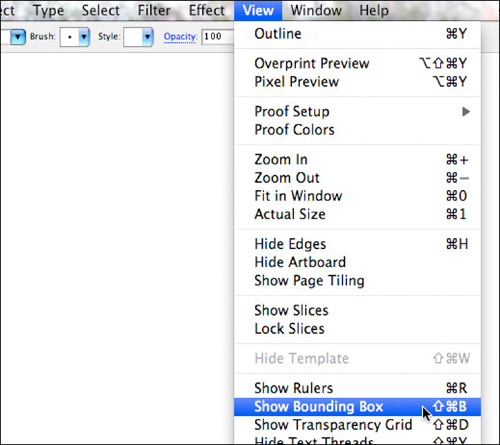Select Overprint Preview
This screenshot has width=500, height=445.
357,63
